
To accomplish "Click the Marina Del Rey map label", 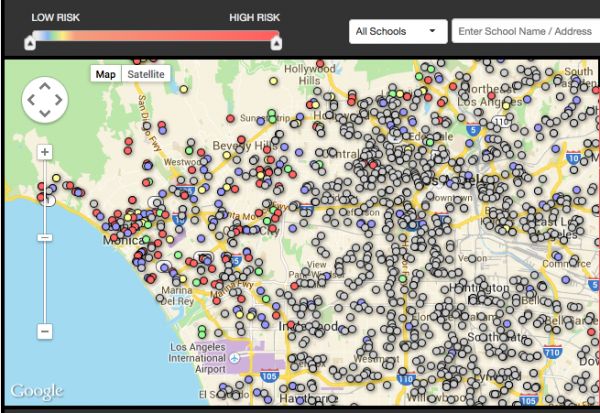I will tap(177, 295).
